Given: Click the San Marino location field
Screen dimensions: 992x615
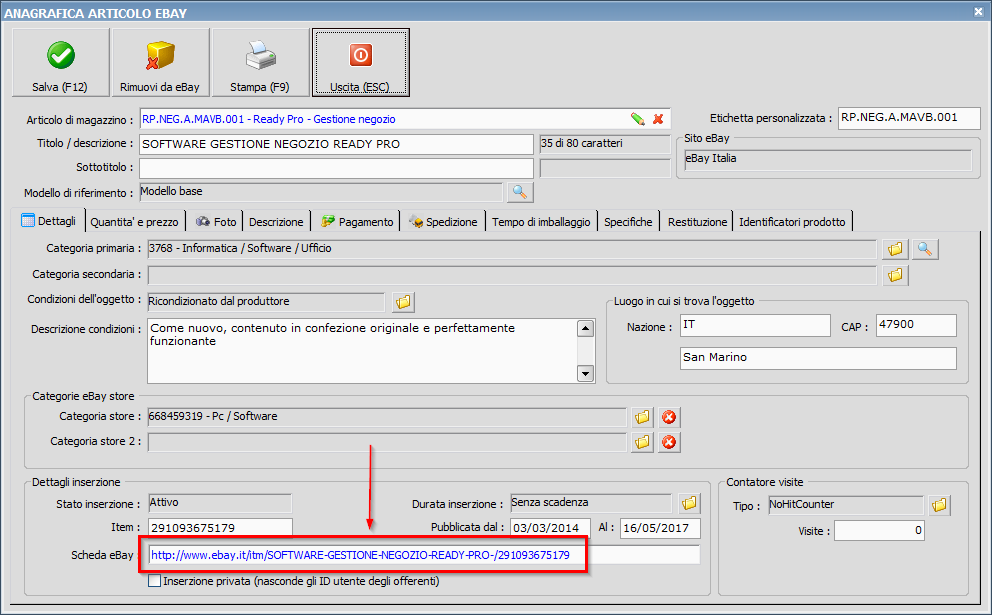Looking at the screenshot, I should click(818, 358).
